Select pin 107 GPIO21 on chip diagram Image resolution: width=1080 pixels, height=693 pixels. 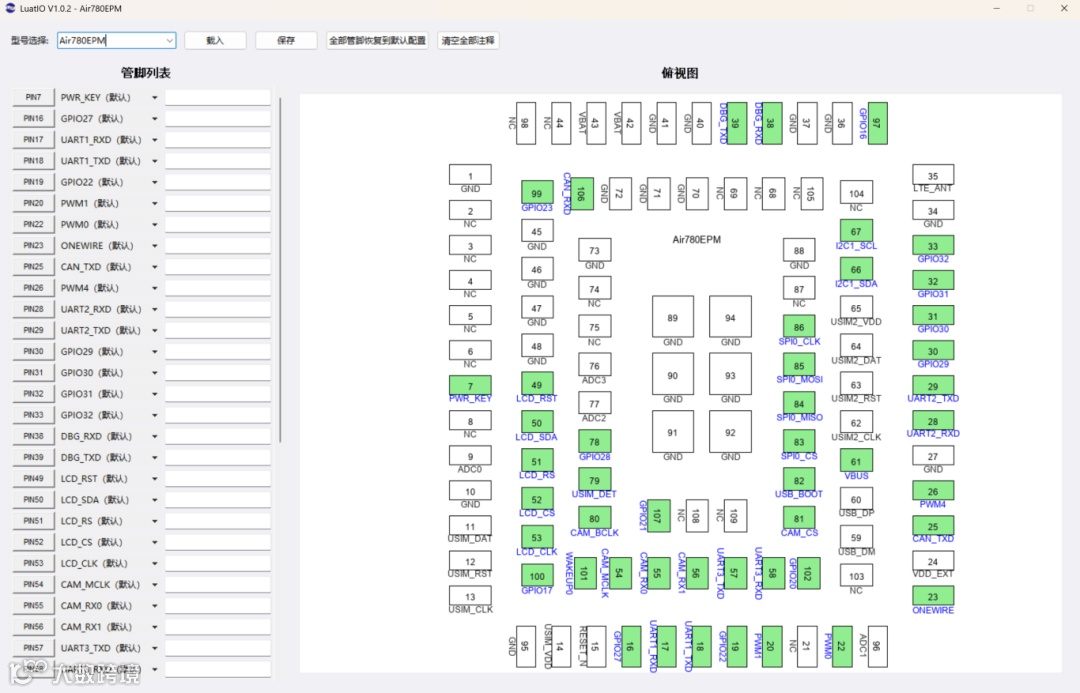(x=659, y=515)
